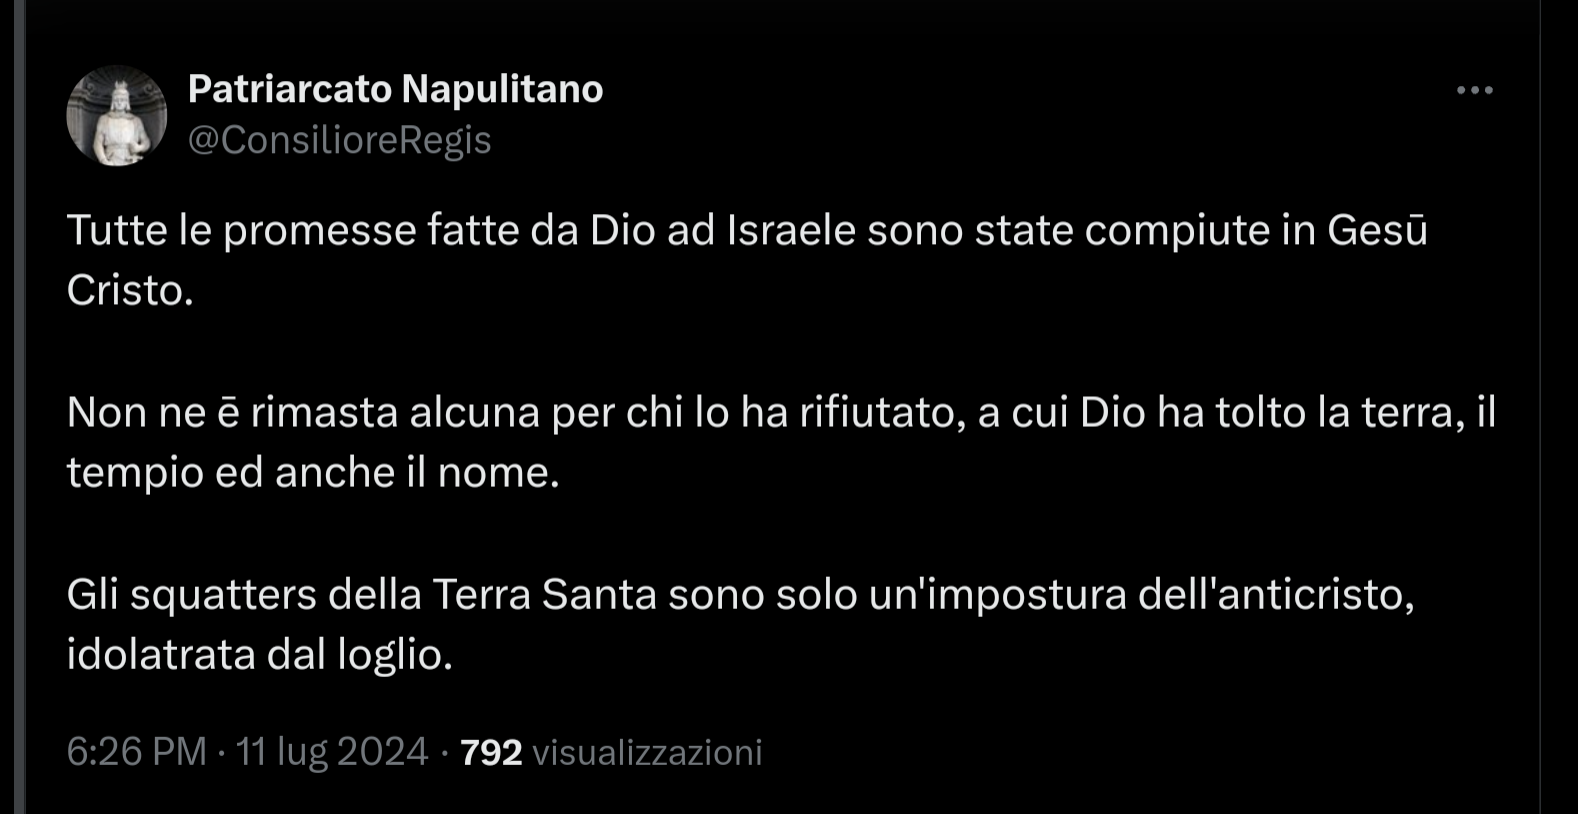Click the @ConsilioreRegis handle
This screenshot has width=1578, height=814.
click(339, 140)
